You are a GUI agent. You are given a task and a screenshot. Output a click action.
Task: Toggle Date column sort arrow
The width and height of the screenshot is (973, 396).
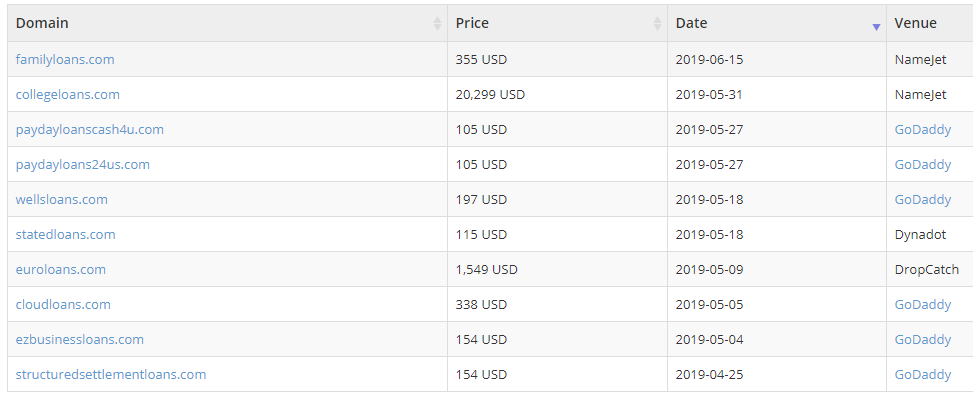pyautogui.click(x=876, y=27)
